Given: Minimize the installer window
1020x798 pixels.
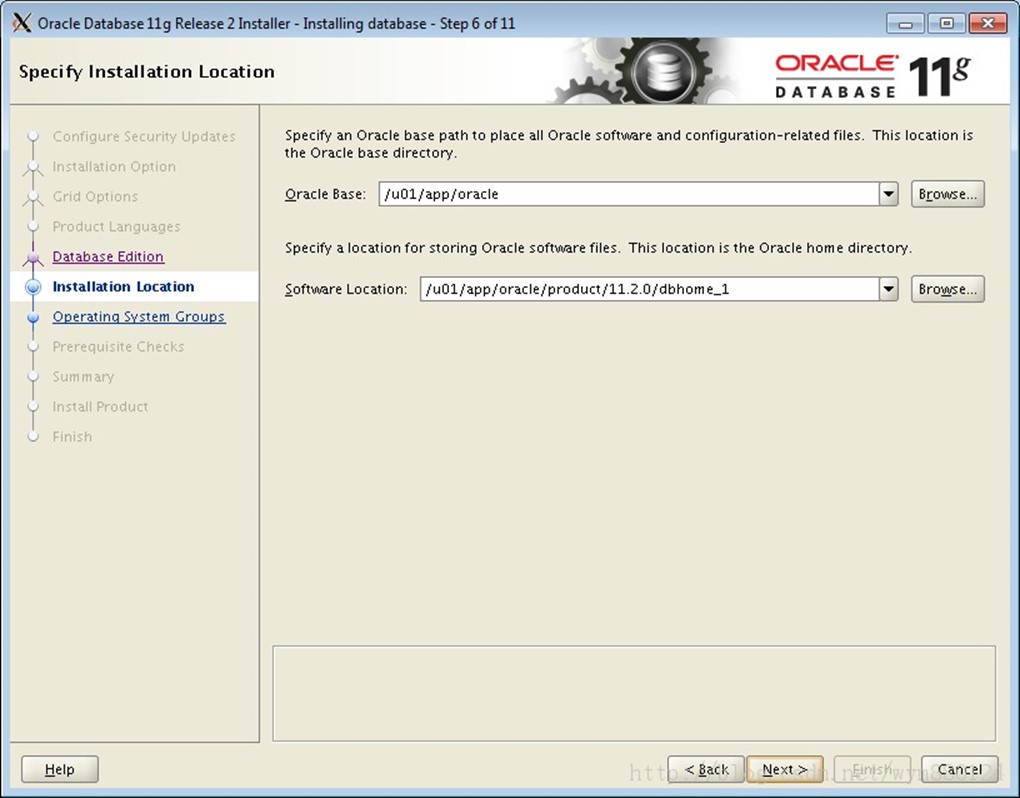Looking at the screenshot, I should pos(905,23).
